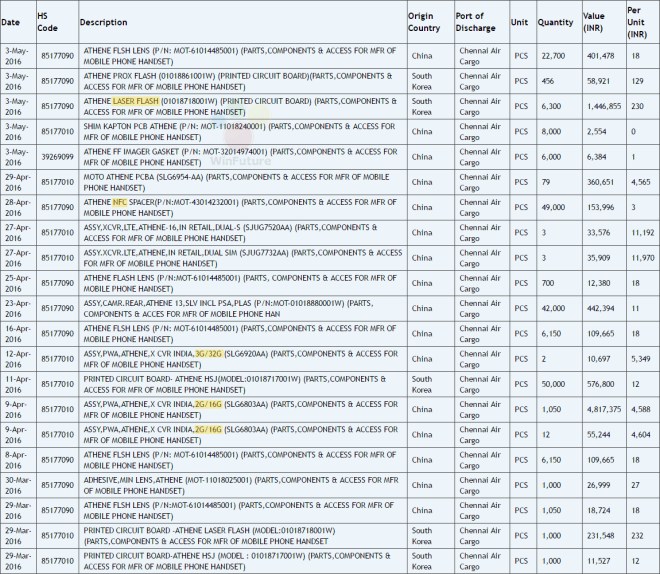660x574 pixels.
Task: Click the date 25-Apr-2016
Action: click(18, 283)
